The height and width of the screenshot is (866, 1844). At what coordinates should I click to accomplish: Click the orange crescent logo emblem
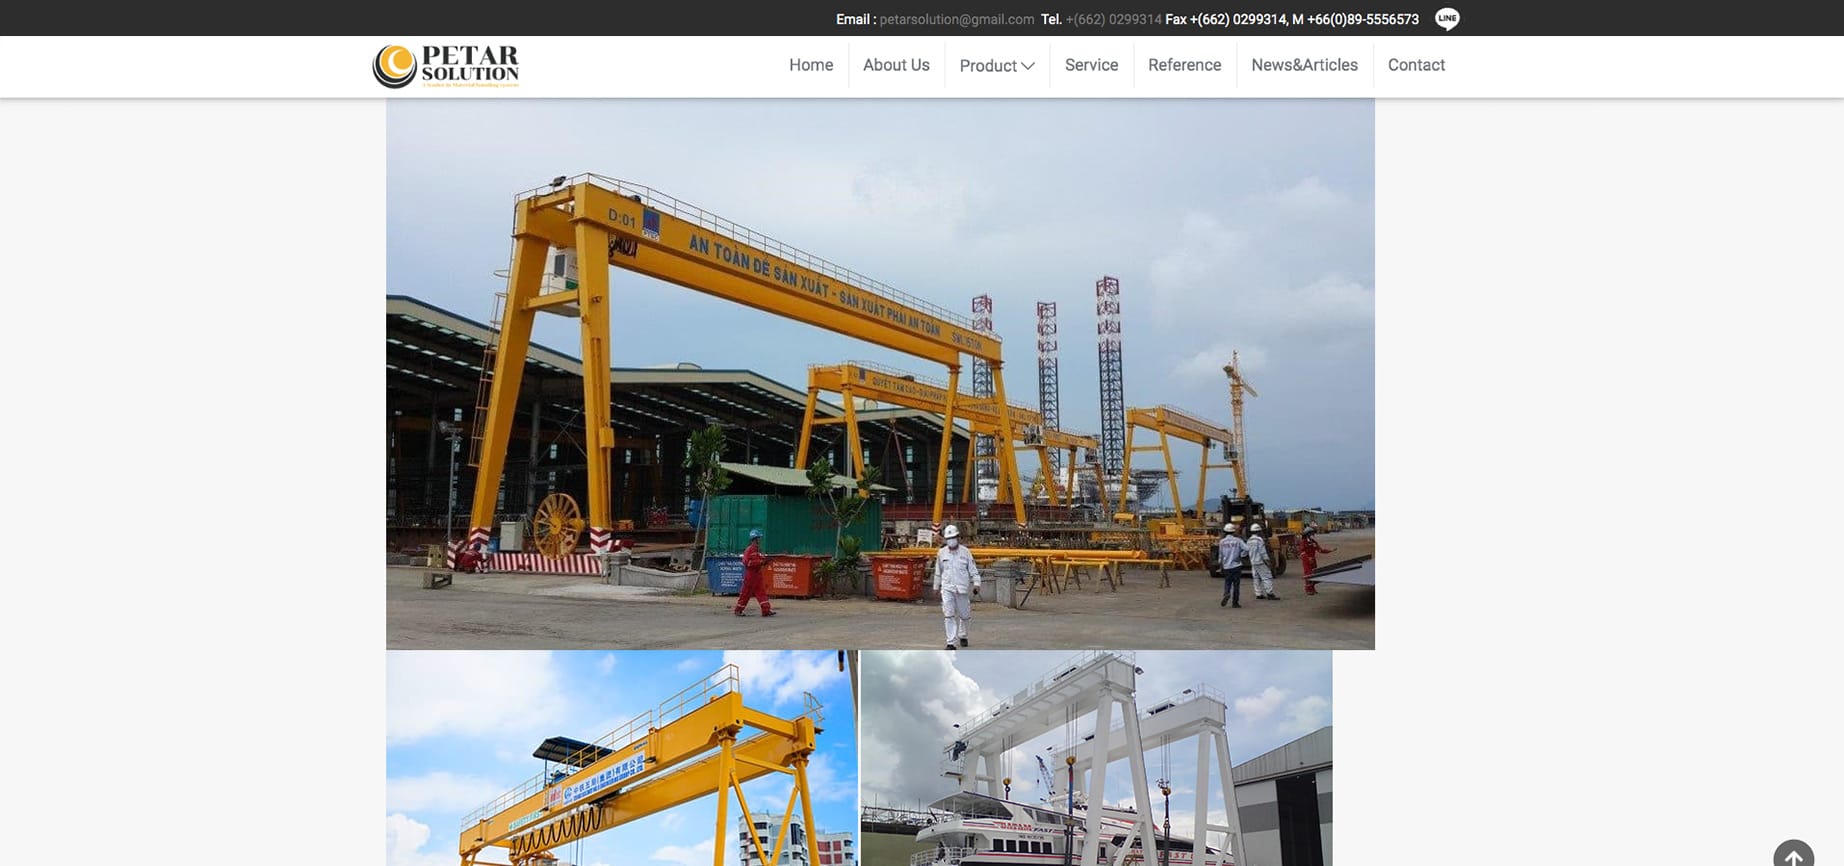[x=394, y=66]
